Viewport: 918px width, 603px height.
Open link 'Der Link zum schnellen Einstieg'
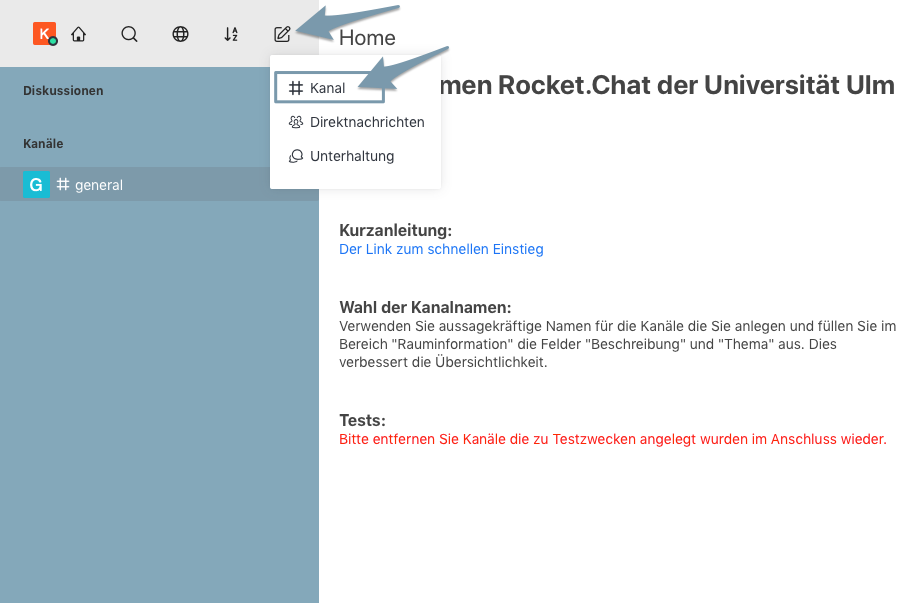(441, 249)
